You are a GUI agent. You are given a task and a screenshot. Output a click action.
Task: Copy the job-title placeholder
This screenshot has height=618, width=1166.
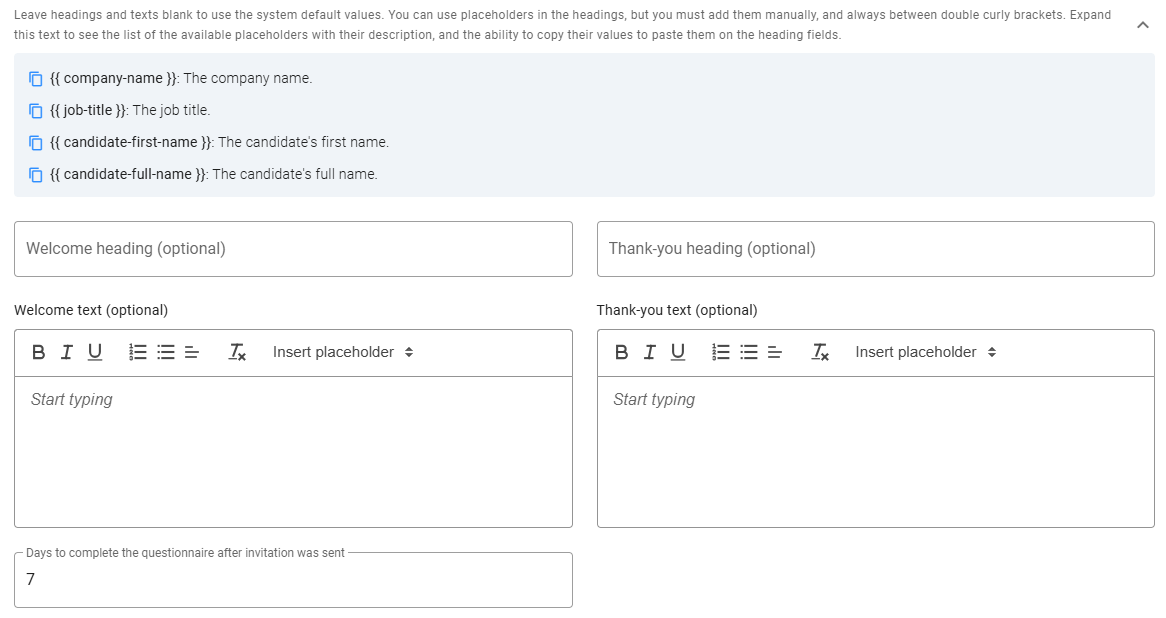pos(35,110)
